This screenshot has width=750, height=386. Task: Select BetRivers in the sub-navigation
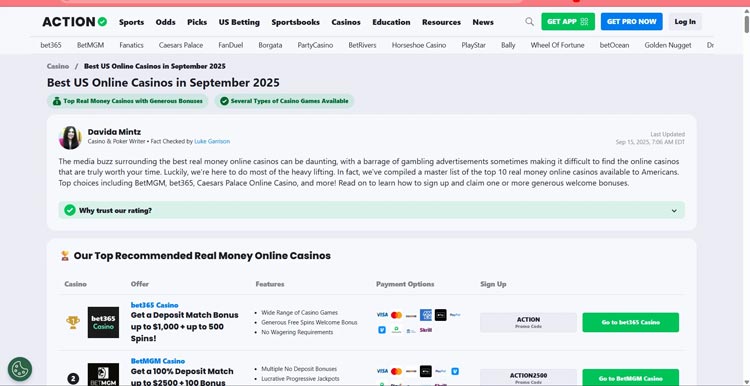(x=362, y=45)
